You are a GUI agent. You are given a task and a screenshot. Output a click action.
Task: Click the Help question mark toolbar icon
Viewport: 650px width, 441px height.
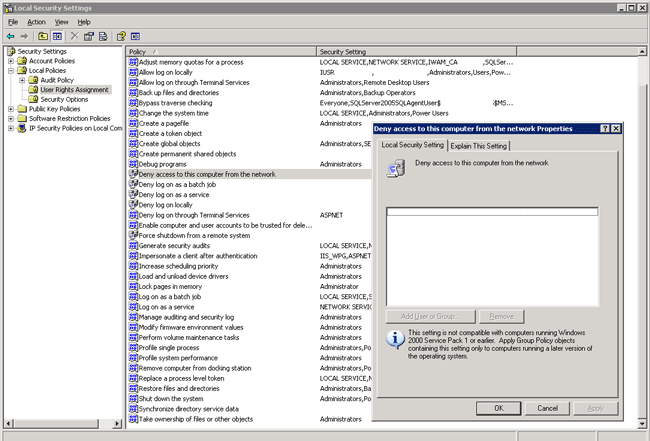tap(121, 36)
